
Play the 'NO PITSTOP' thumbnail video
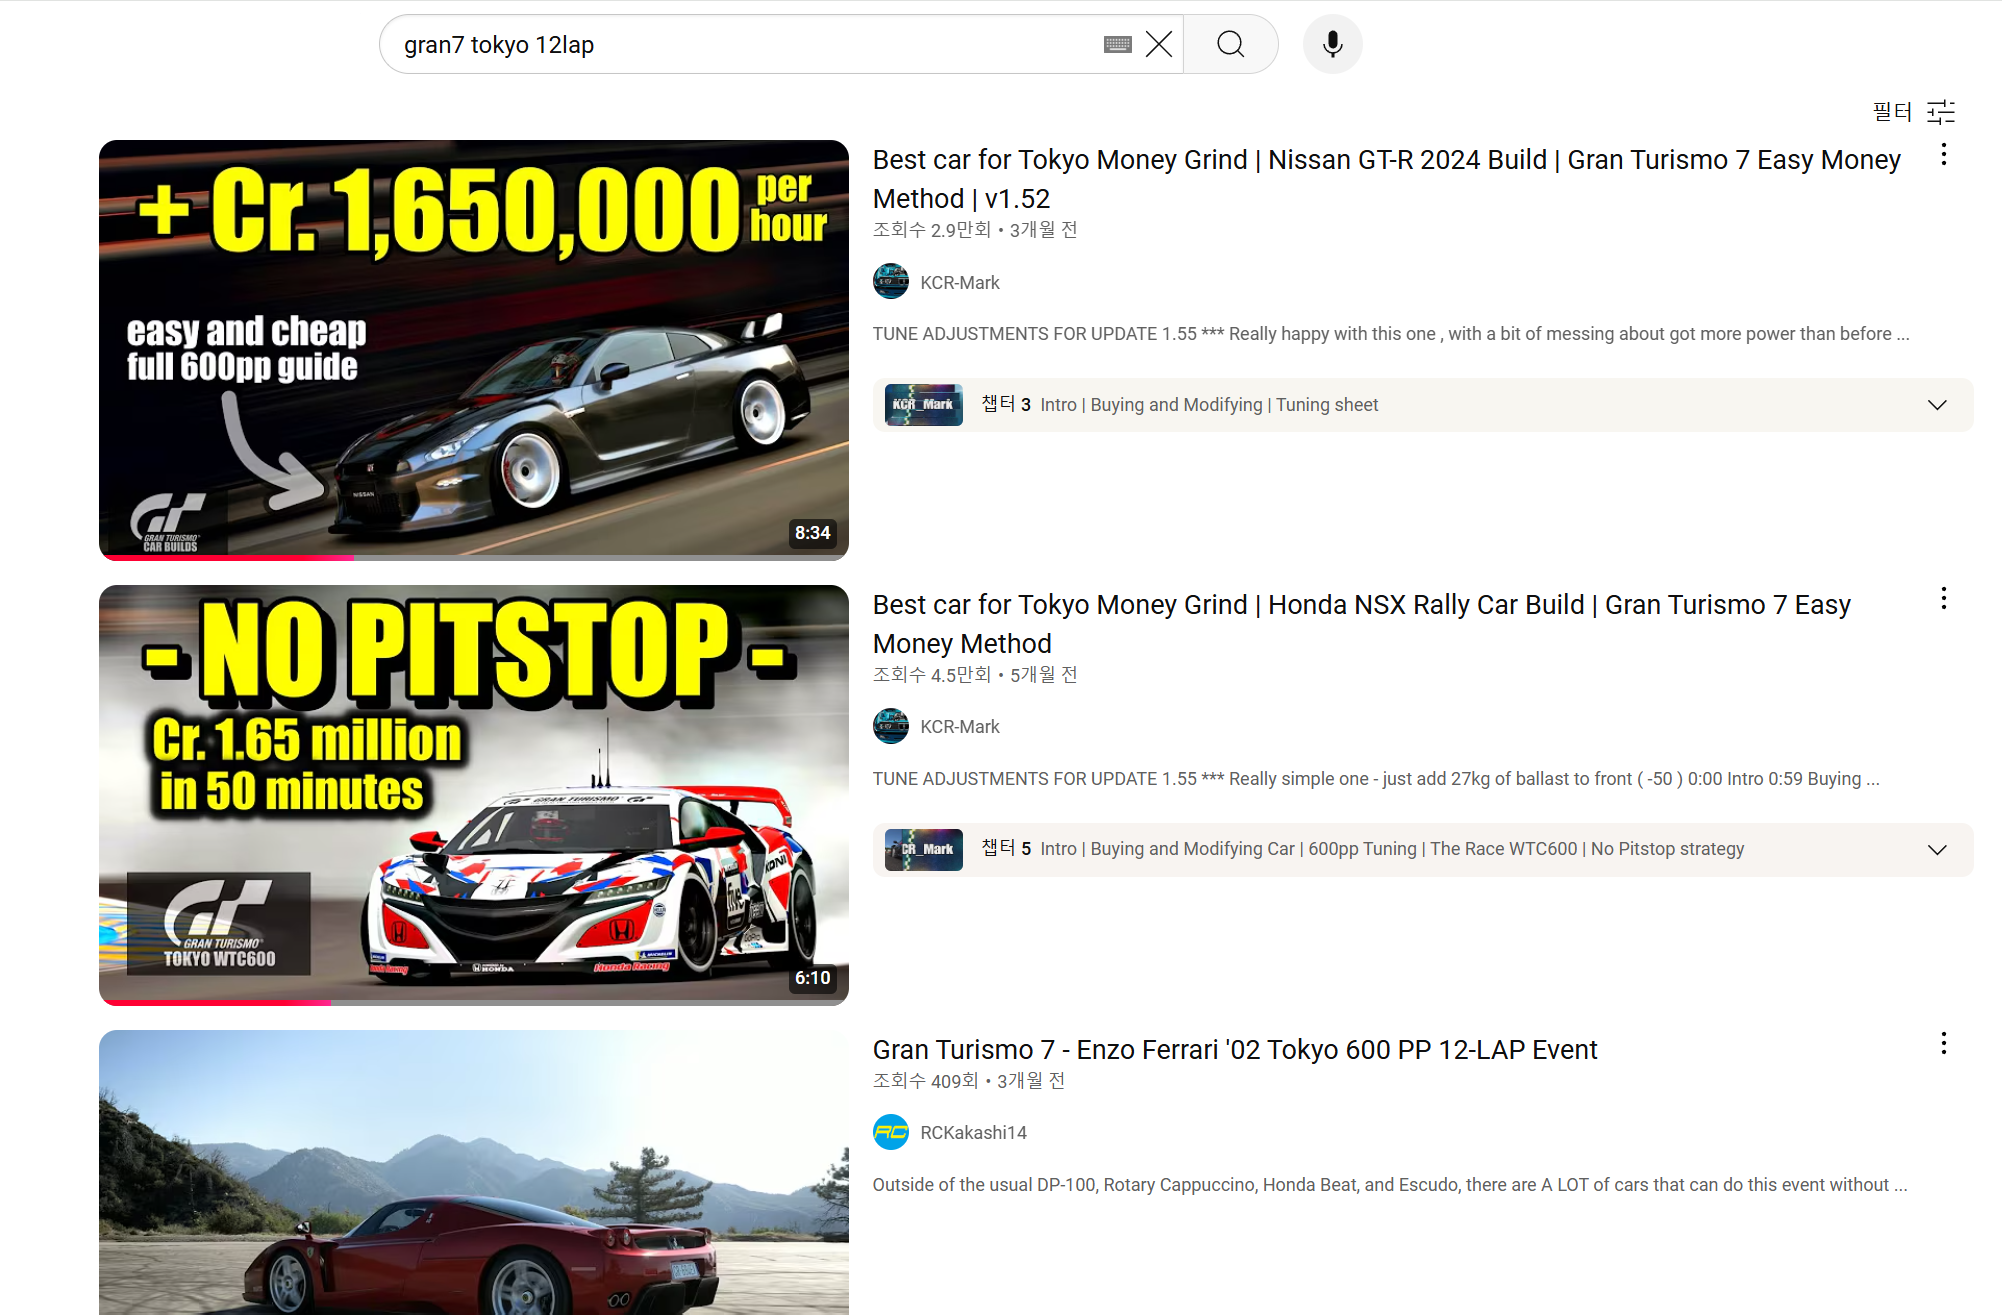tap(474, 795)
